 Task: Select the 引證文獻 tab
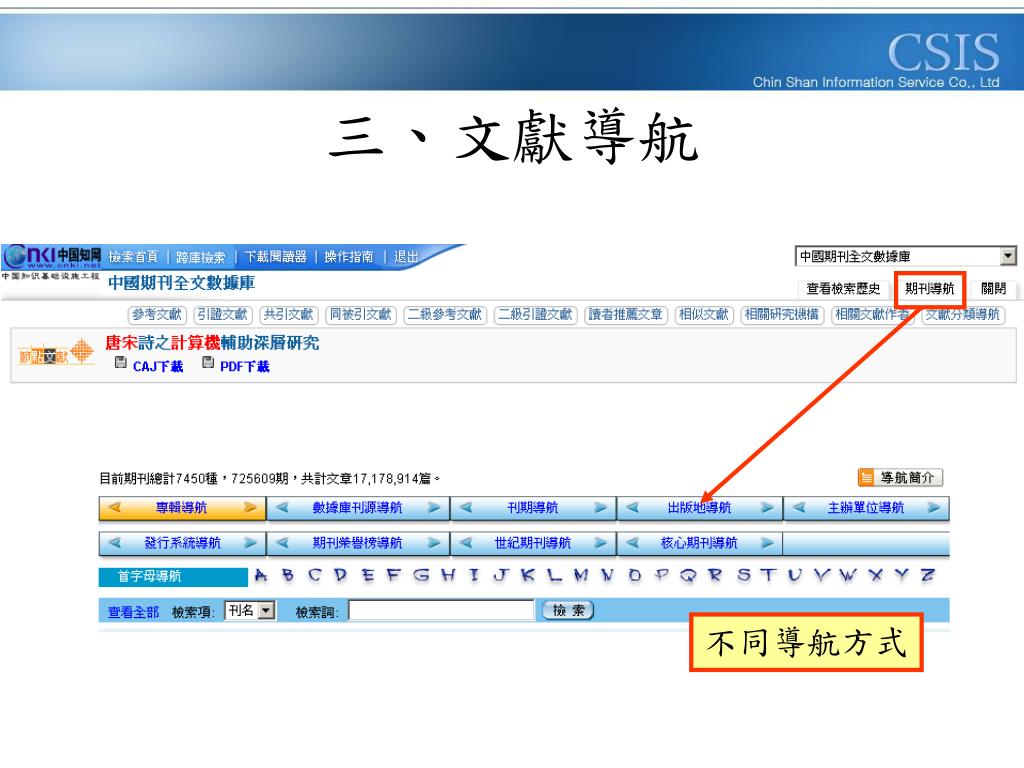[x=223, y=315]
